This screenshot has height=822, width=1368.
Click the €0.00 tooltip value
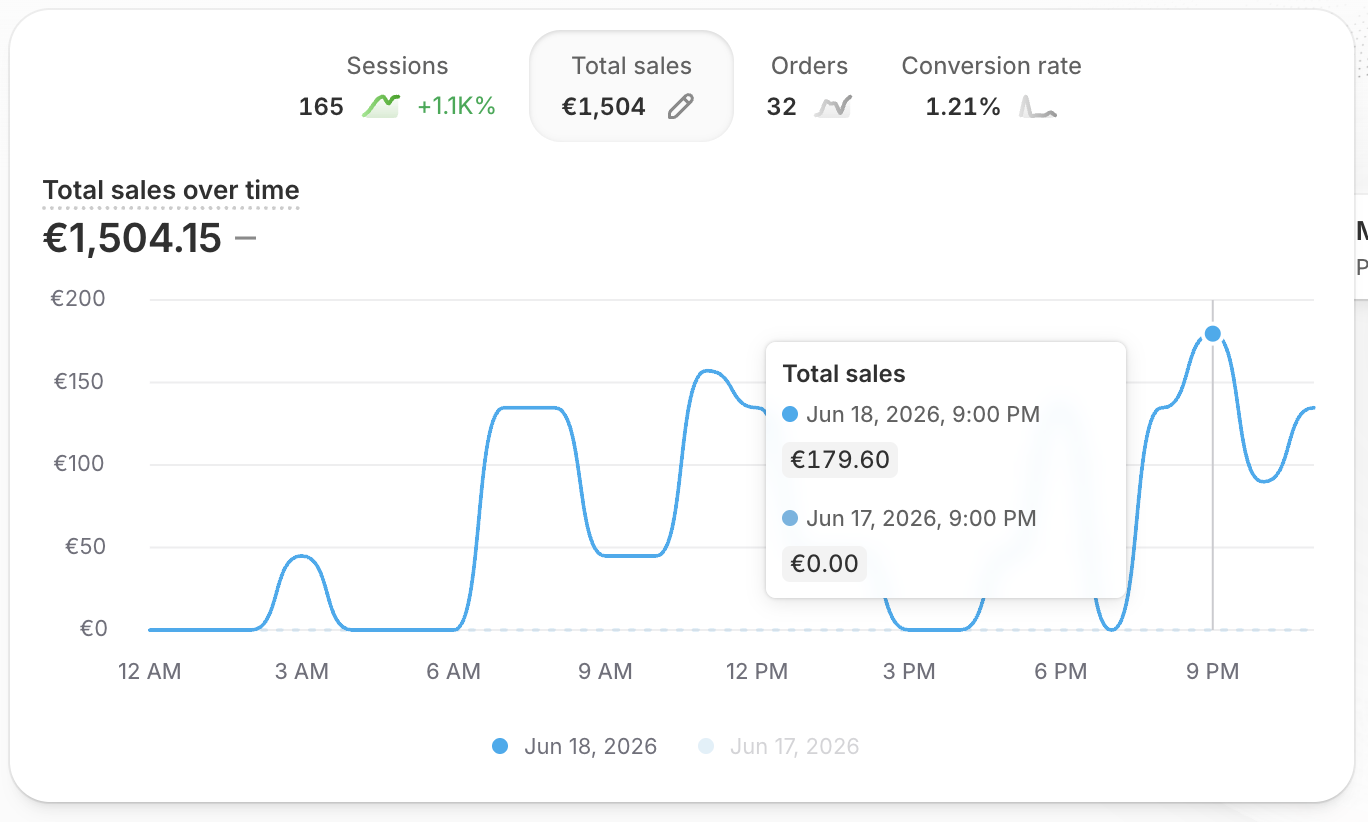coord(824,564)
